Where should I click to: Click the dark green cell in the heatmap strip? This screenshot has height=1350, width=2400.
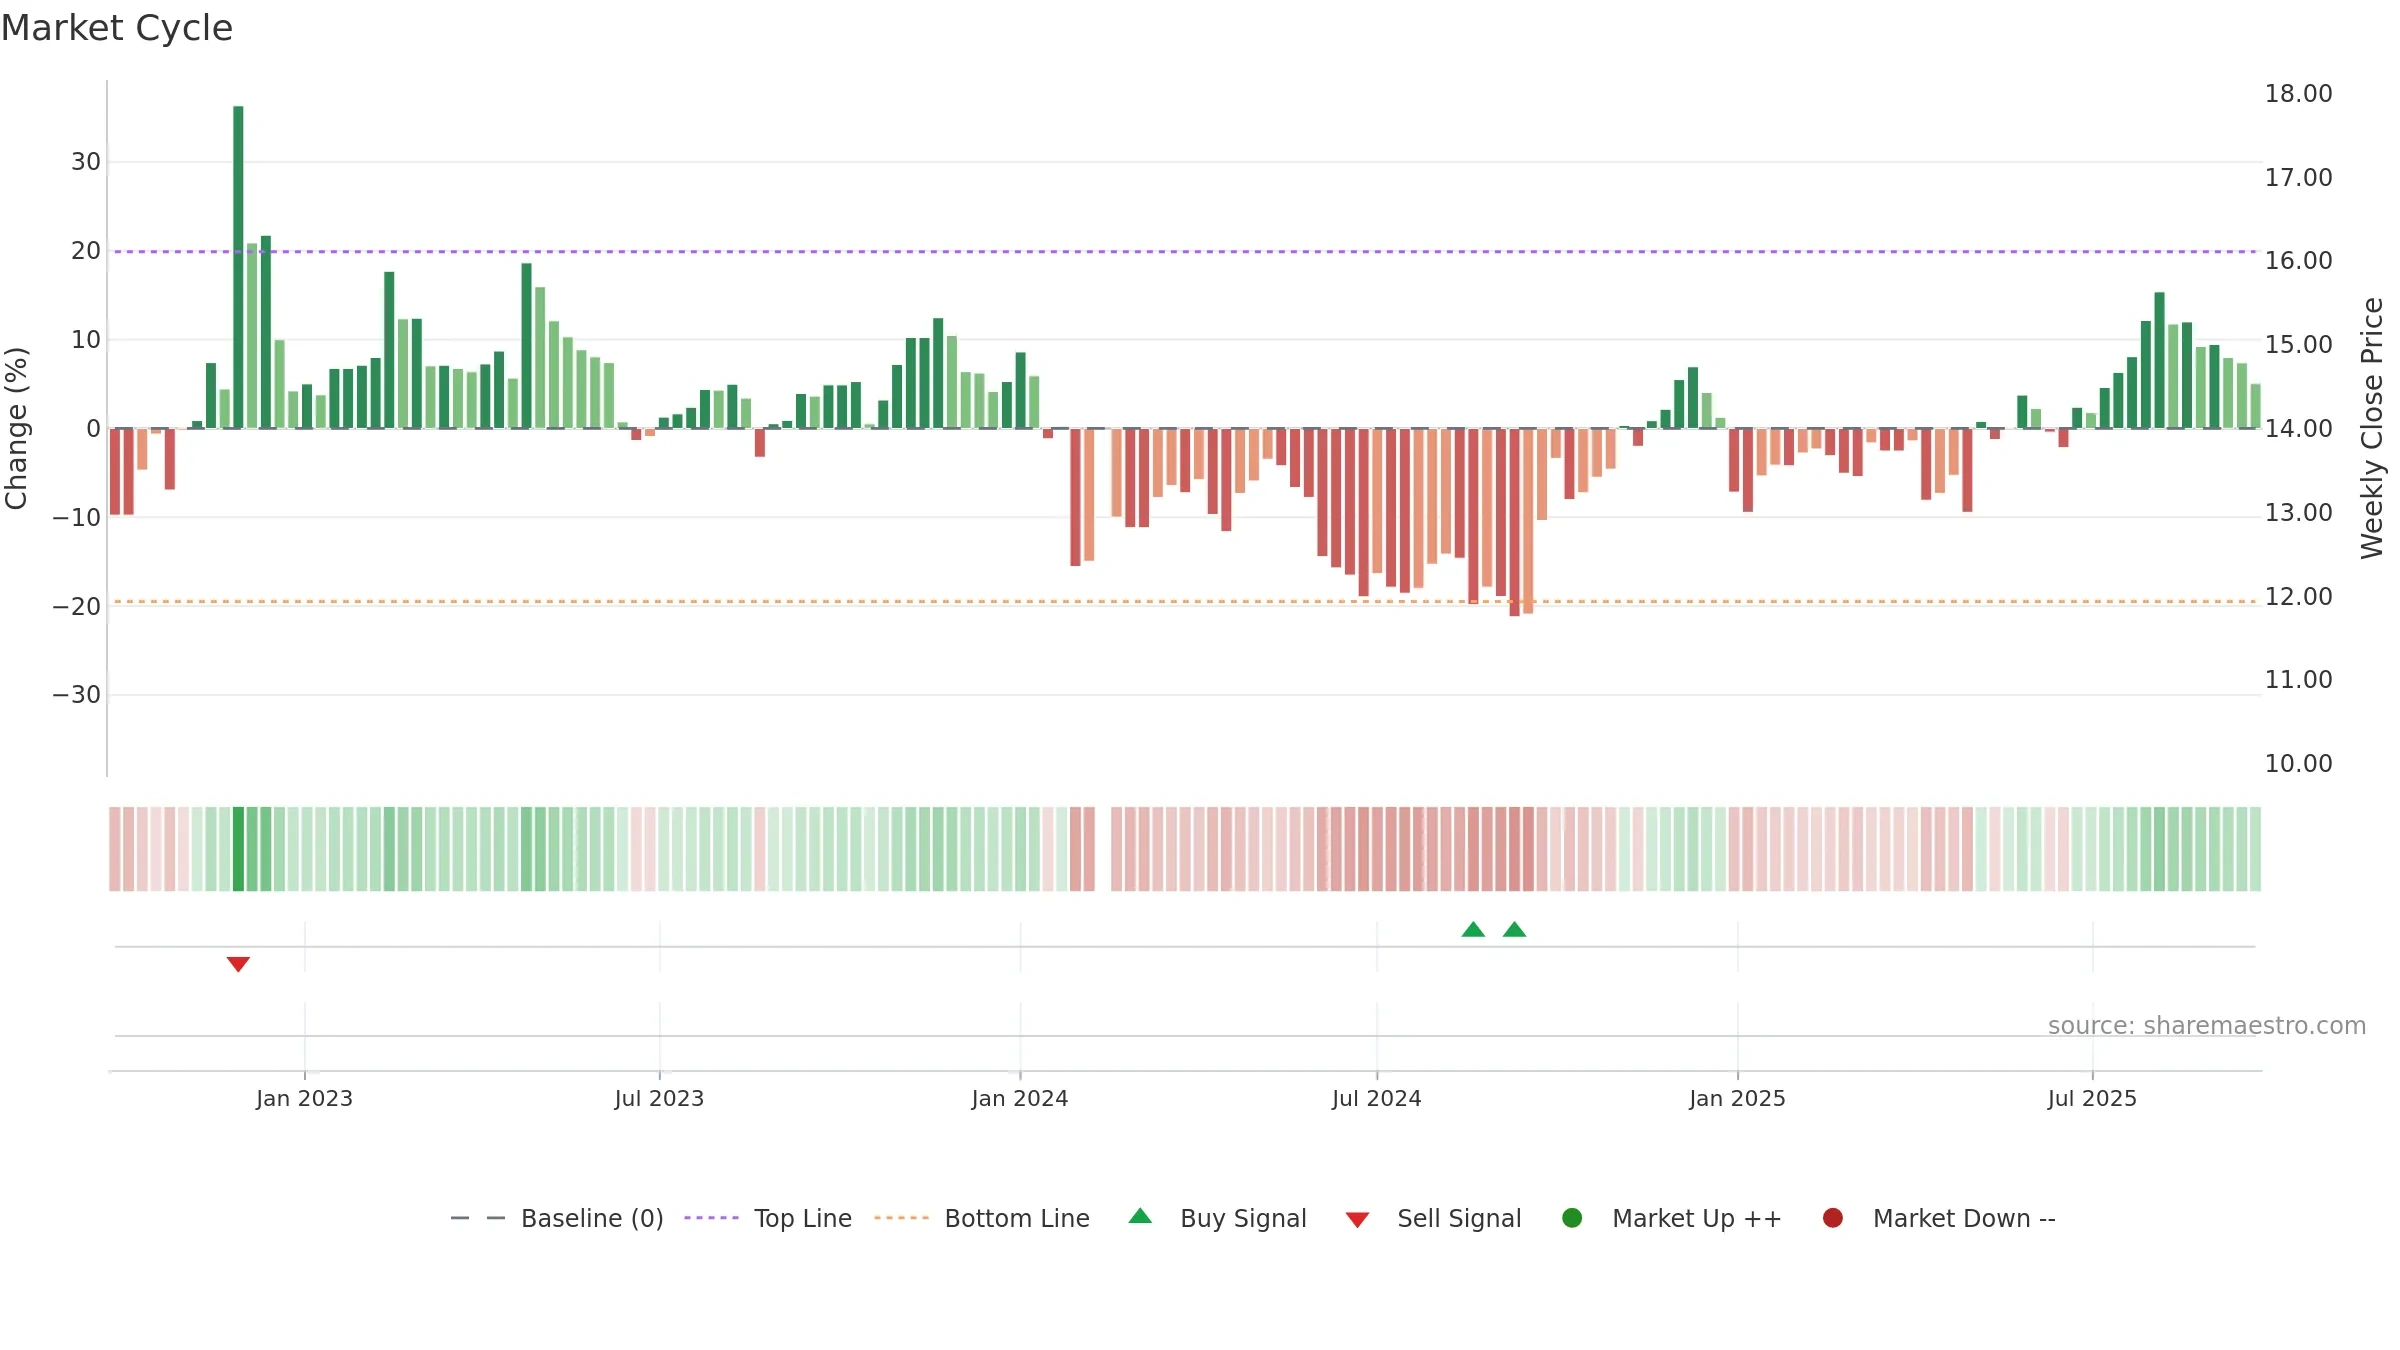point(238,848)
